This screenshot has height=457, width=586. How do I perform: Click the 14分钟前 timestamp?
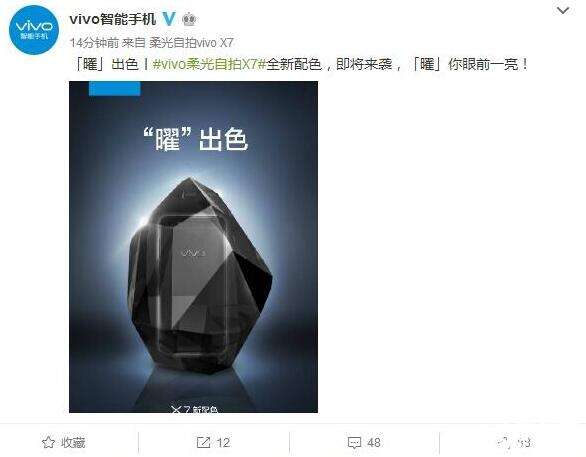94,43
